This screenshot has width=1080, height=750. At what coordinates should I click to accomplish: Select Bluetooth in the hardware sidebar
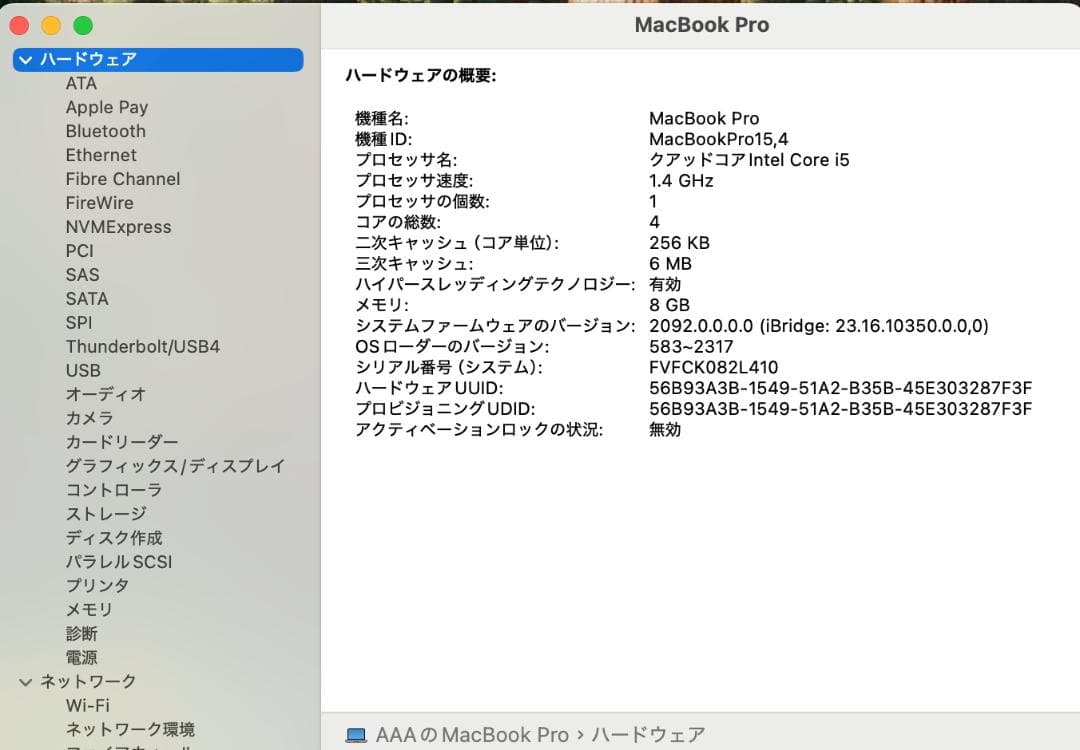point(105,131)
